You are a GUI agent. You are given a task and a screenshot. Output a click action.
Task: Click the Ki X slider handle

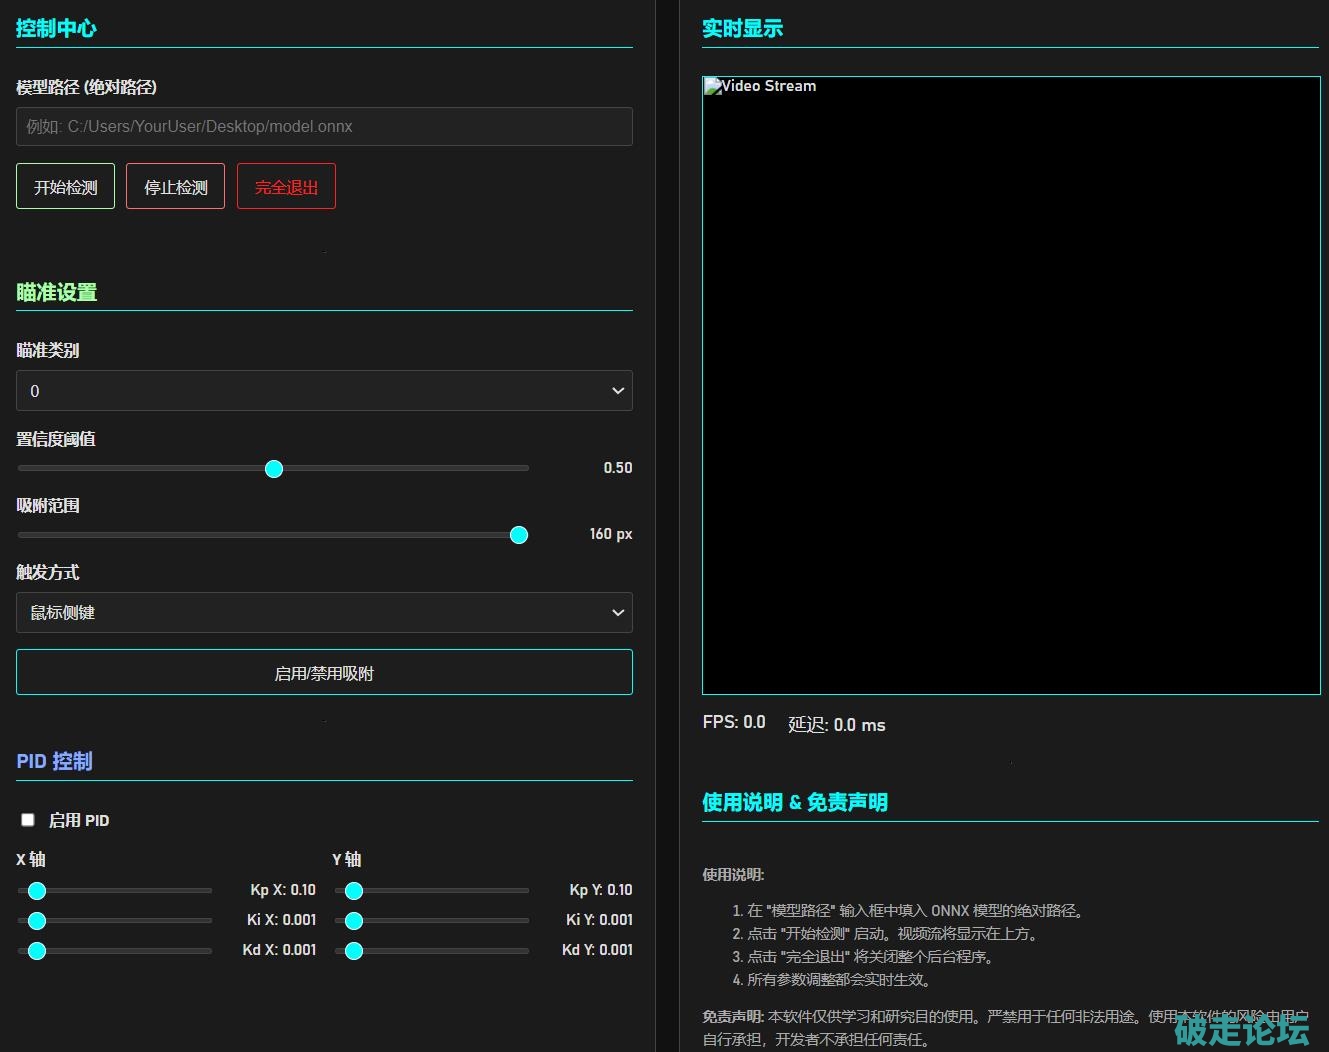(x=37, y=921)
